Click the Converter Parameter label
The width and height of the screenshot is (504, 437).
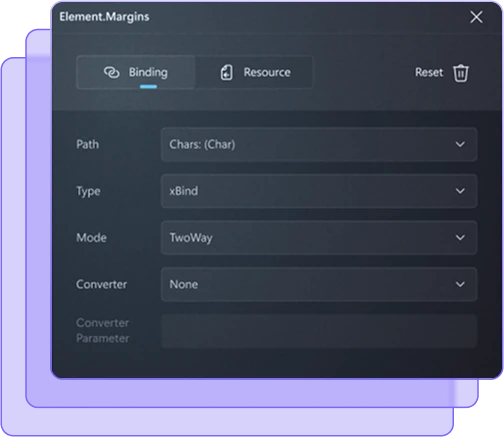(103, 330)
